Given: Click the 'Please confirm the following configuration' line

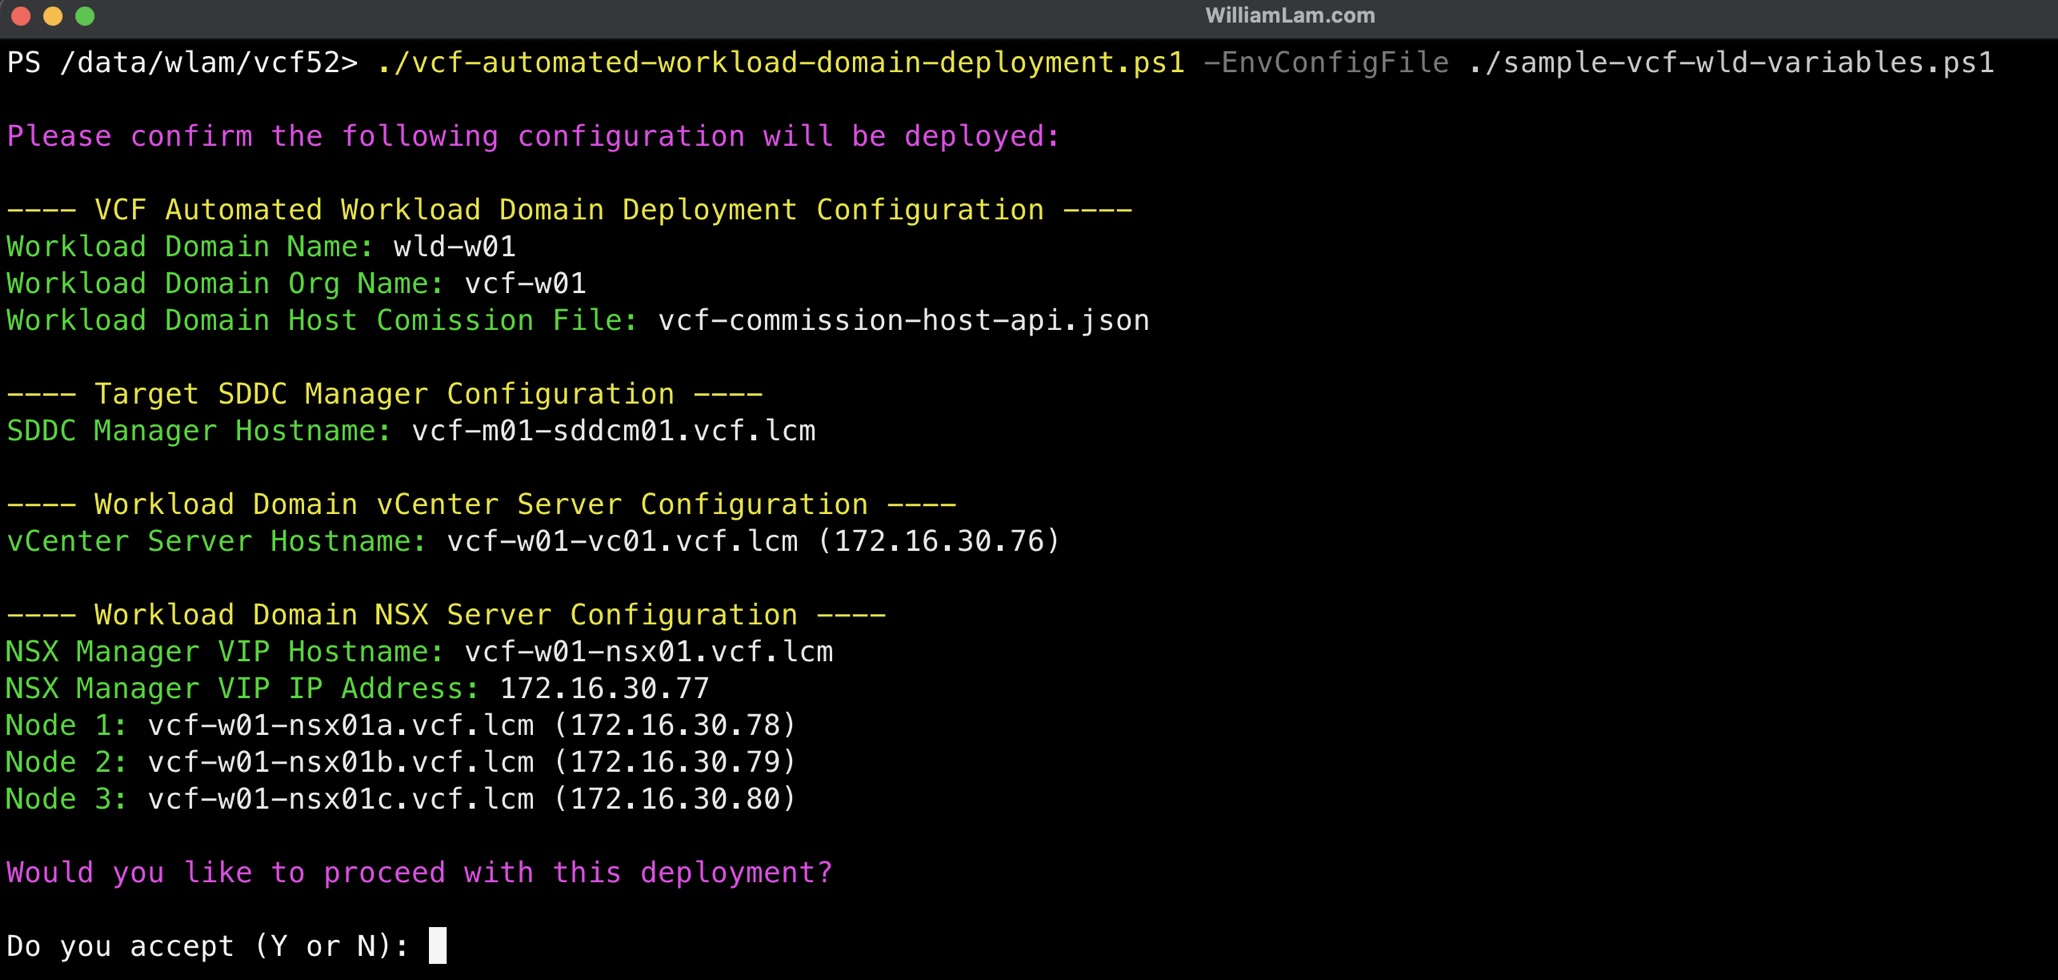Looking at the screenshot, I should (x=533, y=136).
